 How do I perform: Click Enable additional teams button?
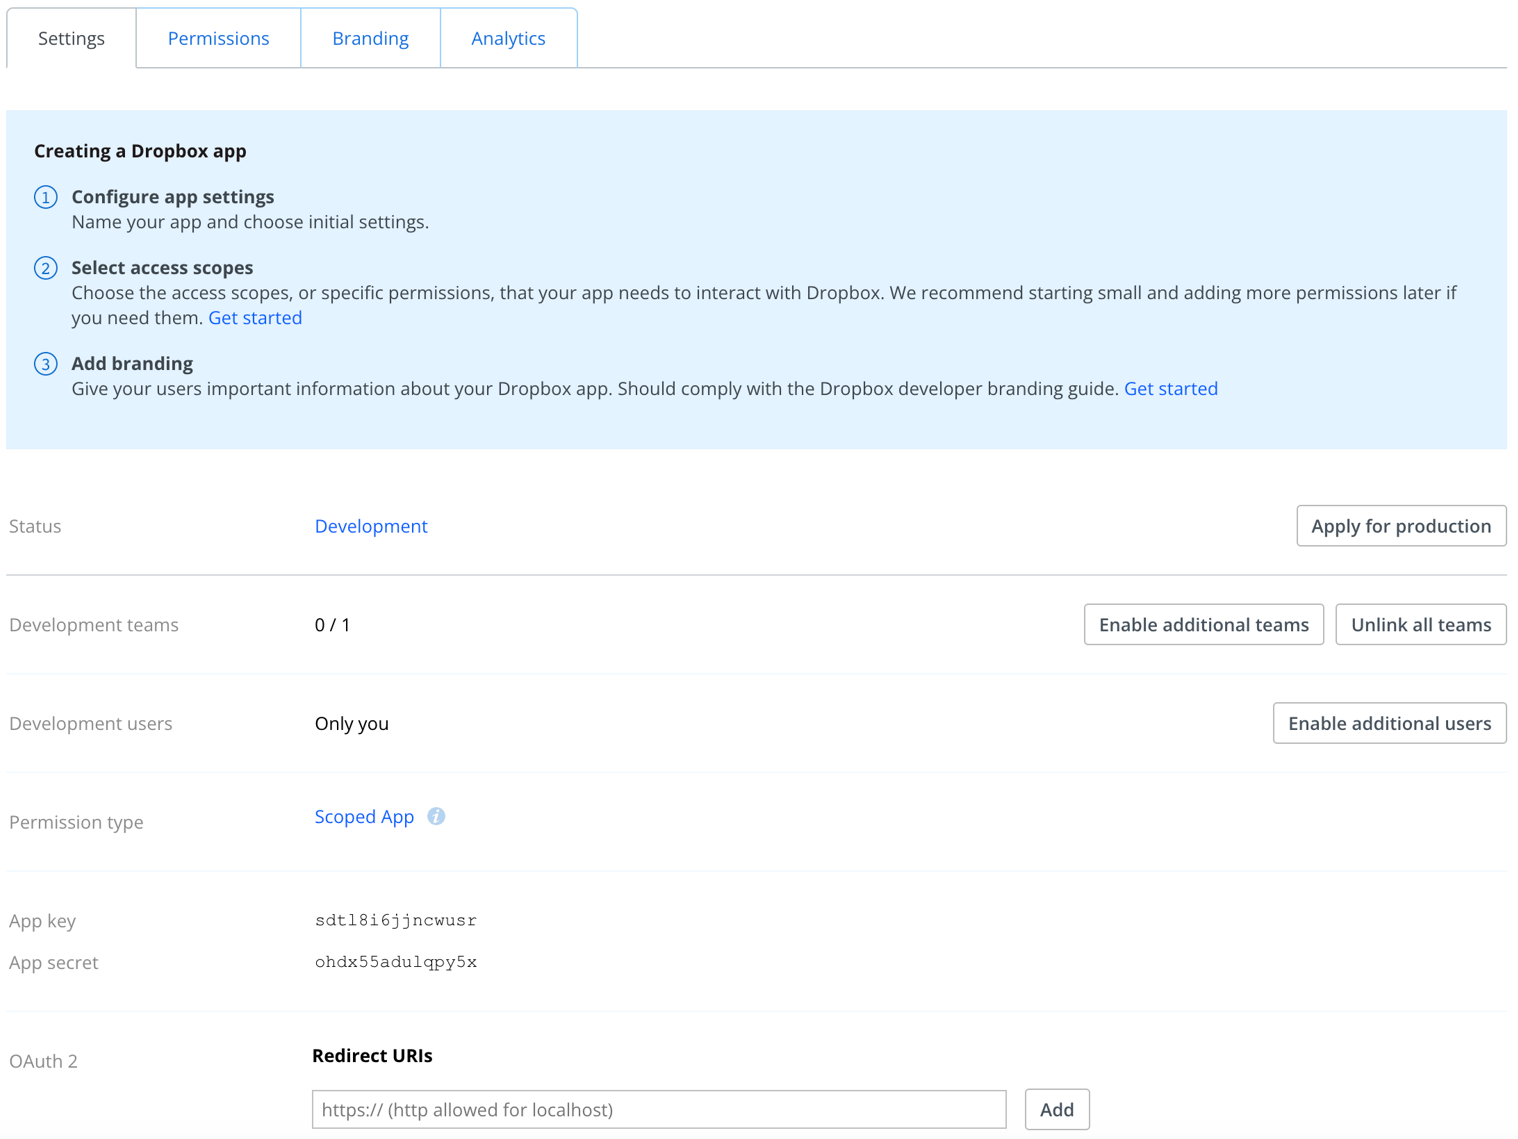click(1203, 625)
